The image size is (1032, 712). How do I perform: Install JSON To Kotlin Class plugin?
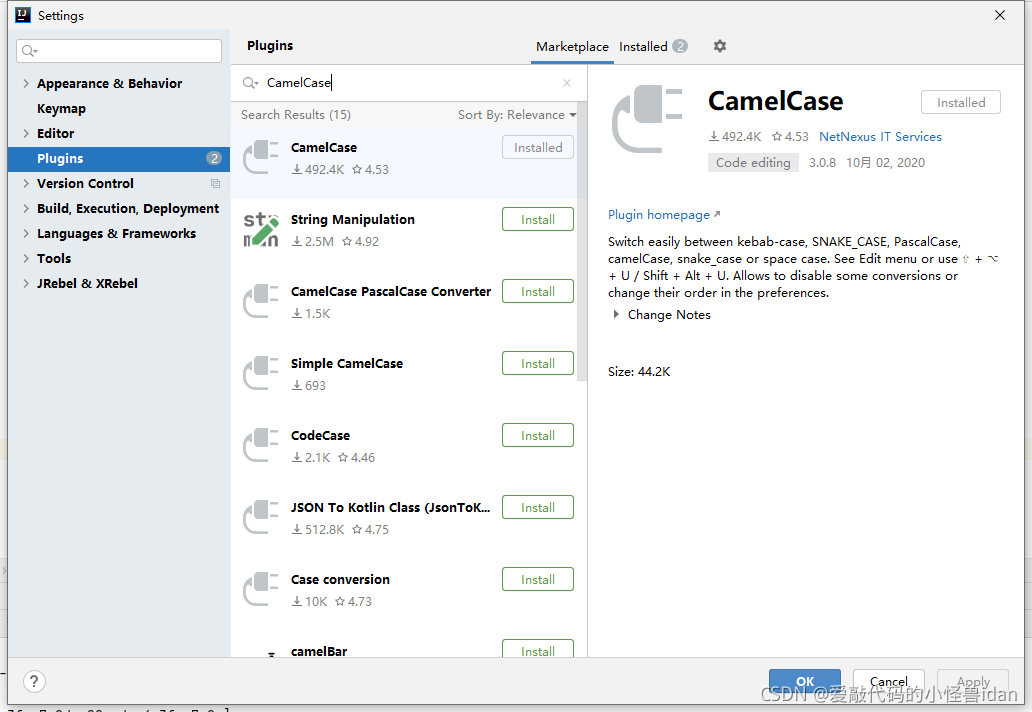pos(538,507)
